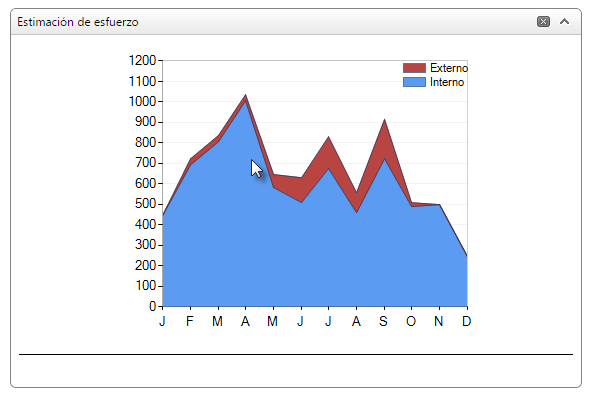
Task: Select the N month label on x-axis
Action: click(x=439, y=321)
